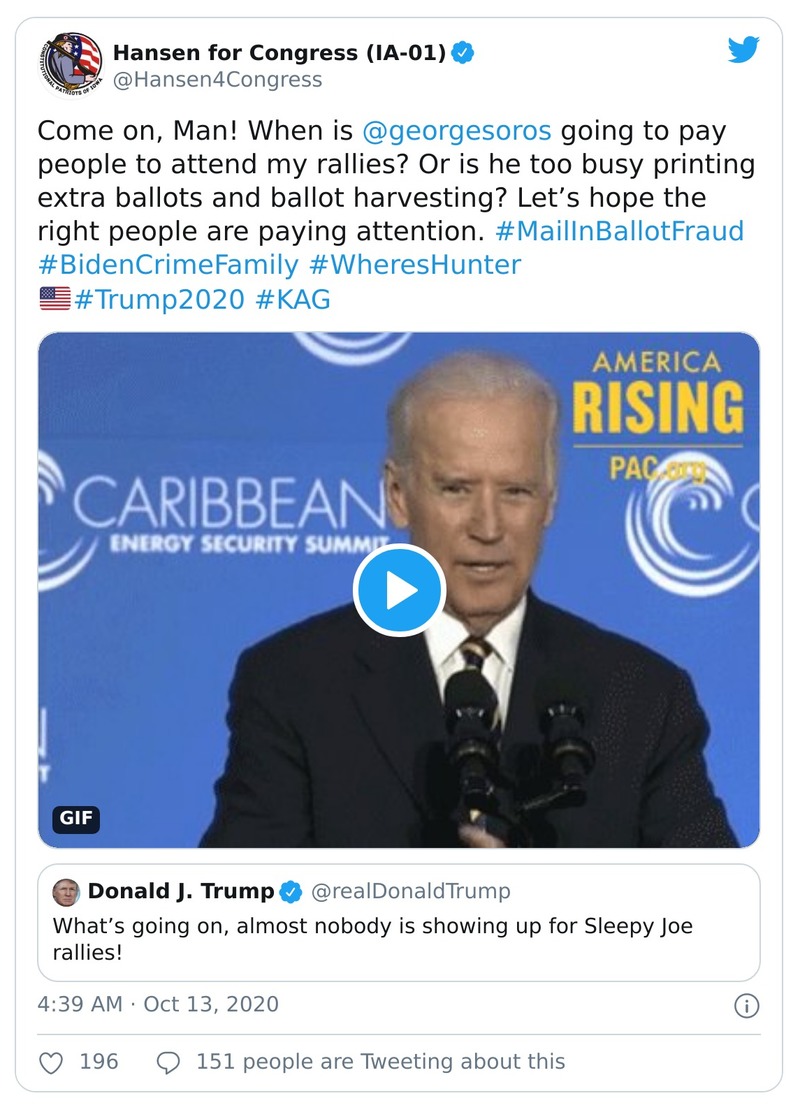
Task: Click the tweet timestamp 4:39 AM · Oct 13, 2020
Action: point(158,1004)
